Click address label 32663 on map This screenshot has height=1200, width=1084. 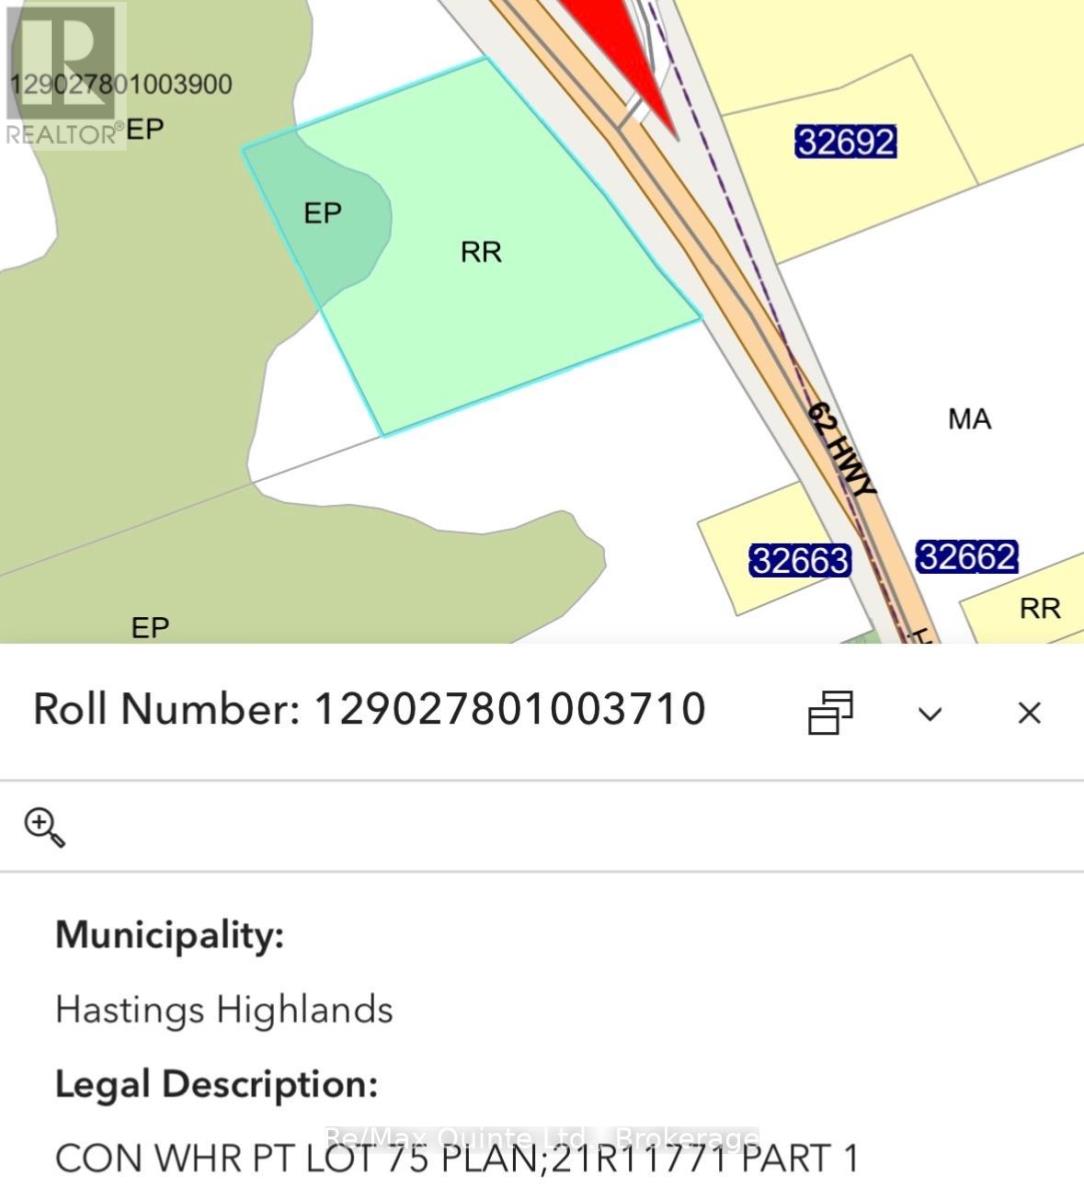(x=800, y=561)
